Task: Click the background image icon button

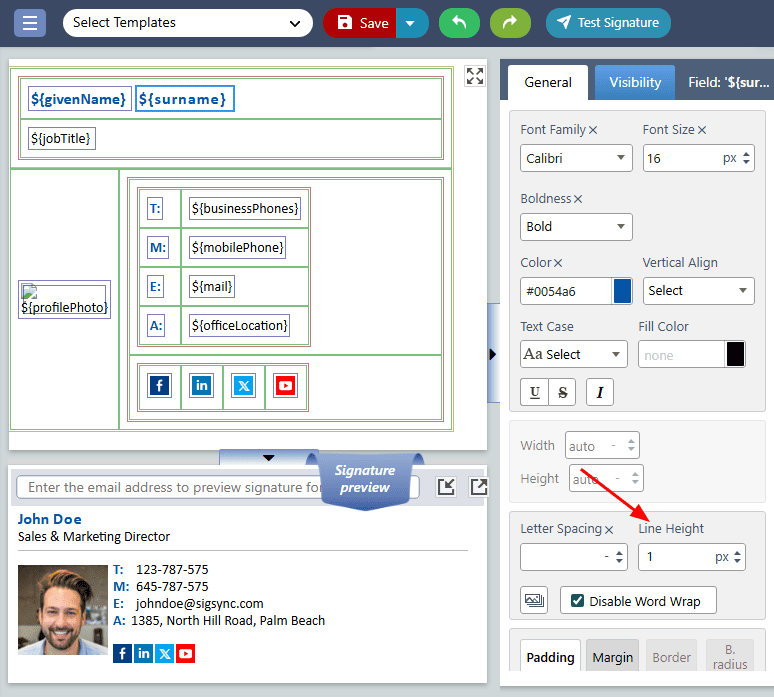Action: coord(534,600)
